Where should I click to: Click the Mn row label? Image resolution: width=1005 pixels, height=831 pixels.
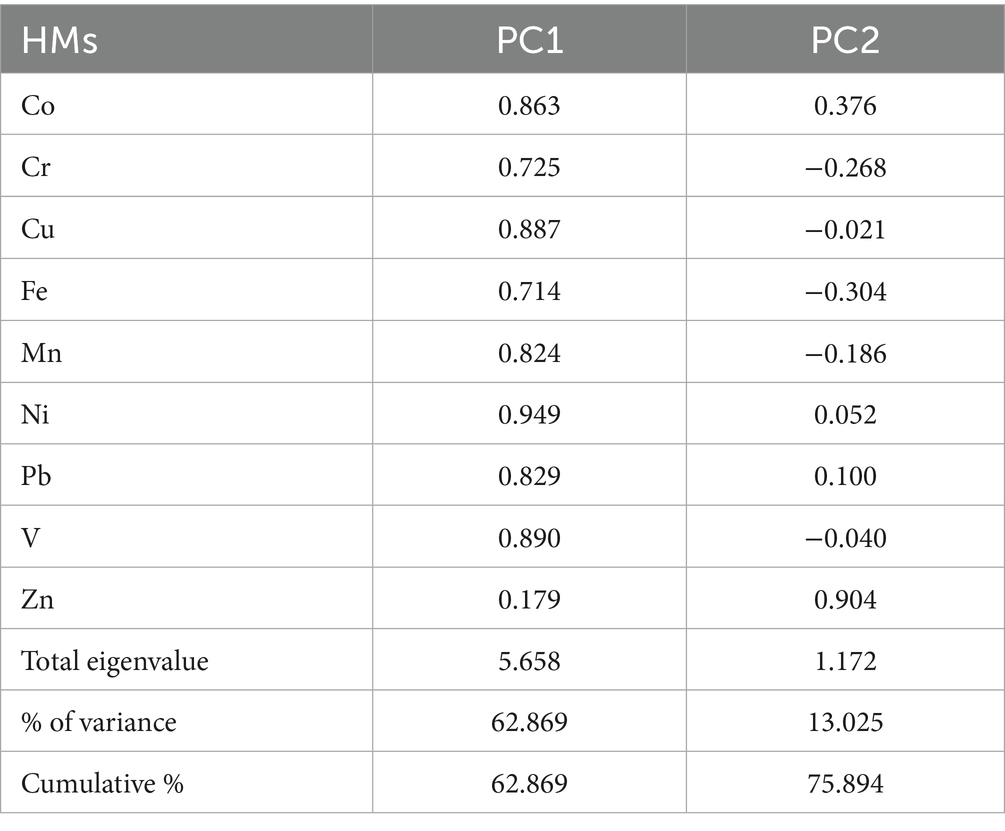[x=41, y=352]
